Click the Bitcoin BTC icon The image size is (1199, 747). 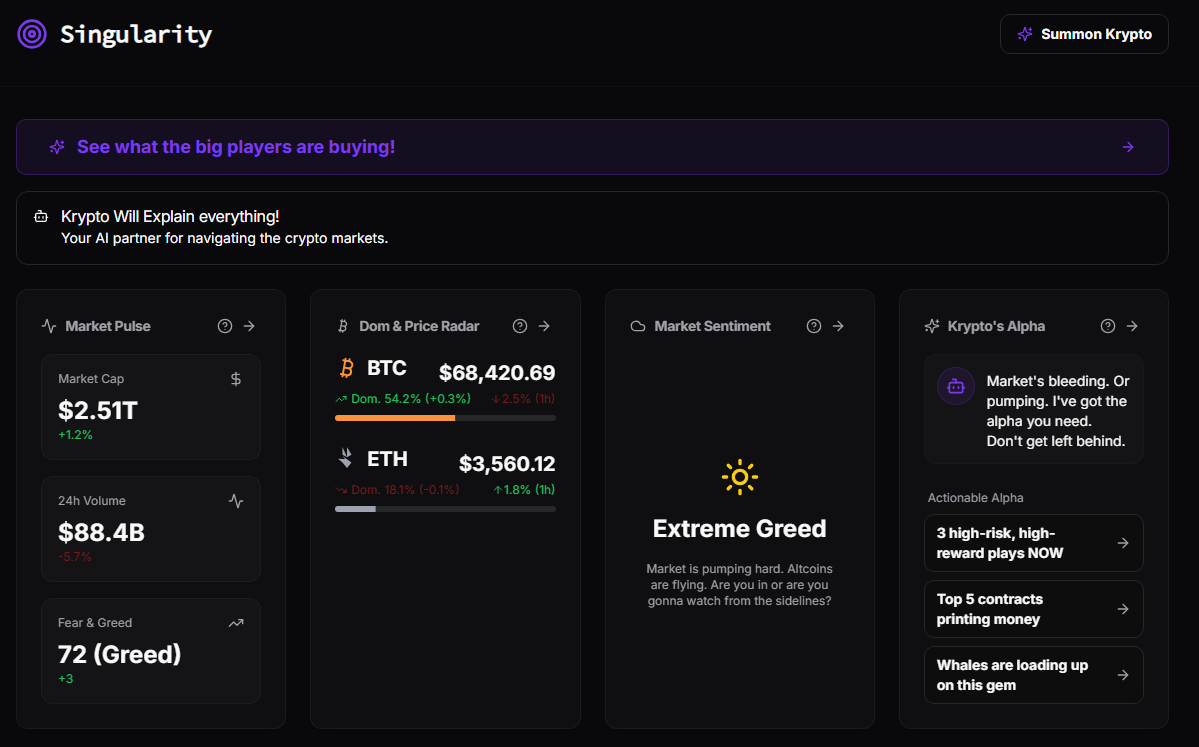(x=347, y=369)
